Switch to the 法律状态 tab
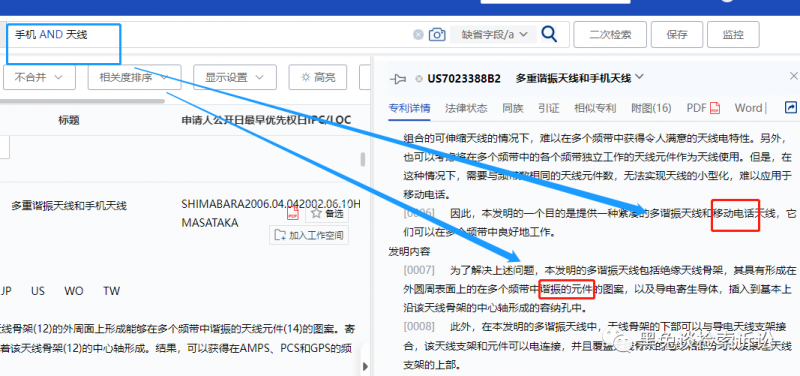 pos(466,108)
